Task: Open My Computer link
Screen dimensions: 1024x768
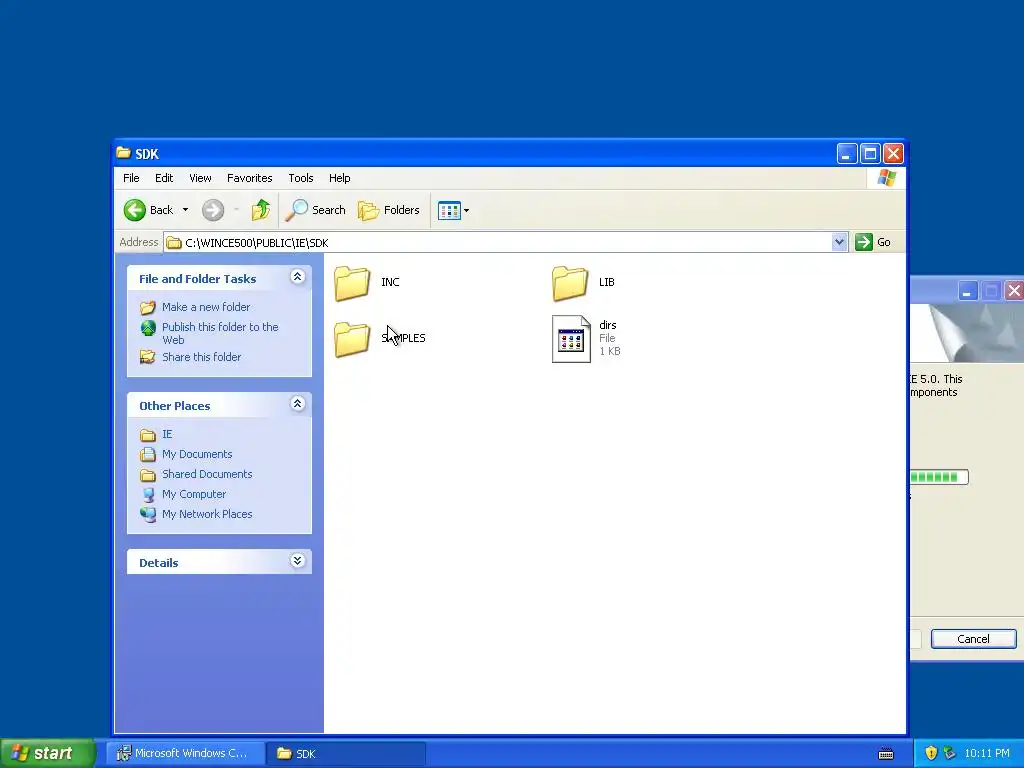Action: (194, 494)
